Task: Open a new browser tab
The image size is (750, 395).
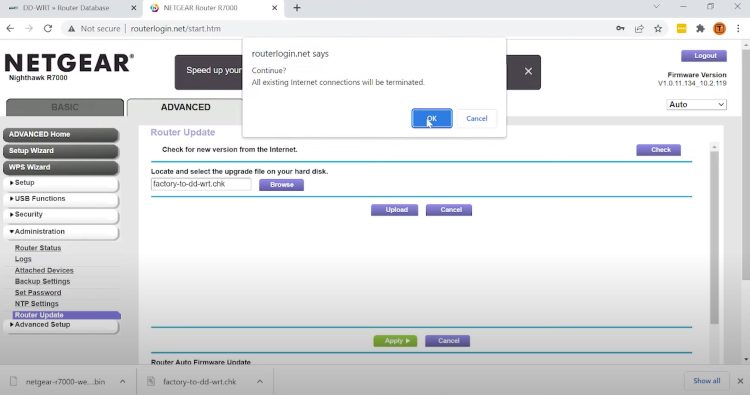Action: [x=297, y=8]
